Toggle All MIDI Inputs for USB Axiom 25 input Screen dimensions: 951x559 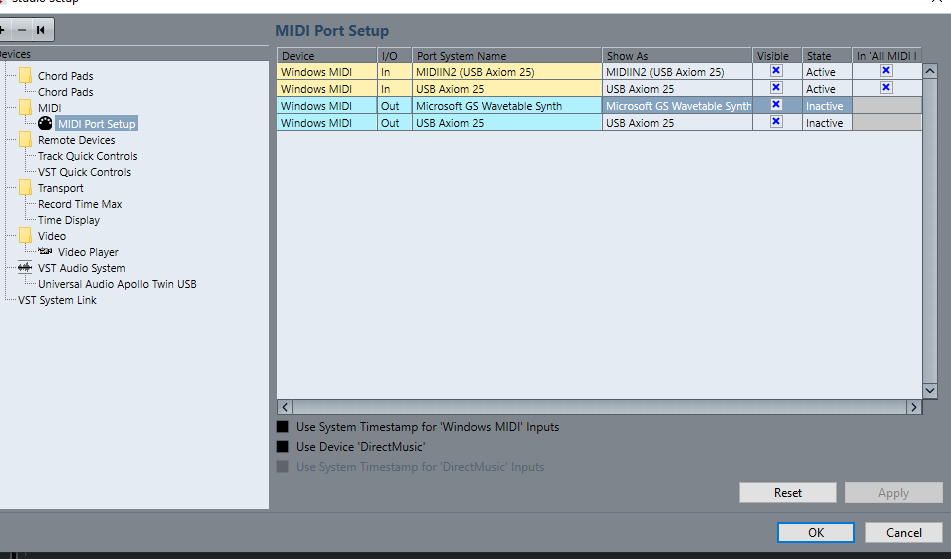pyautogui.click(x=886, y=88)
